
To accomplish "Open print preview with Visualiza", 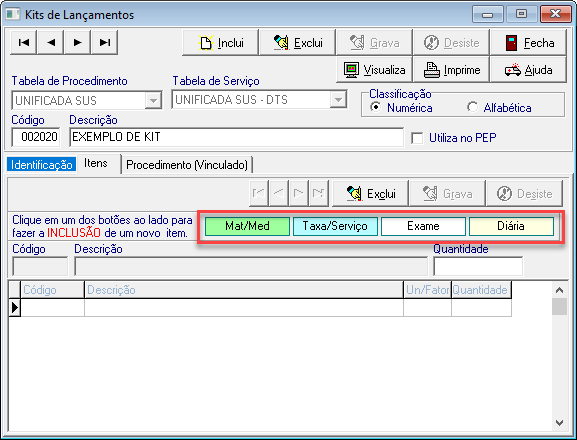I will 374,70.
